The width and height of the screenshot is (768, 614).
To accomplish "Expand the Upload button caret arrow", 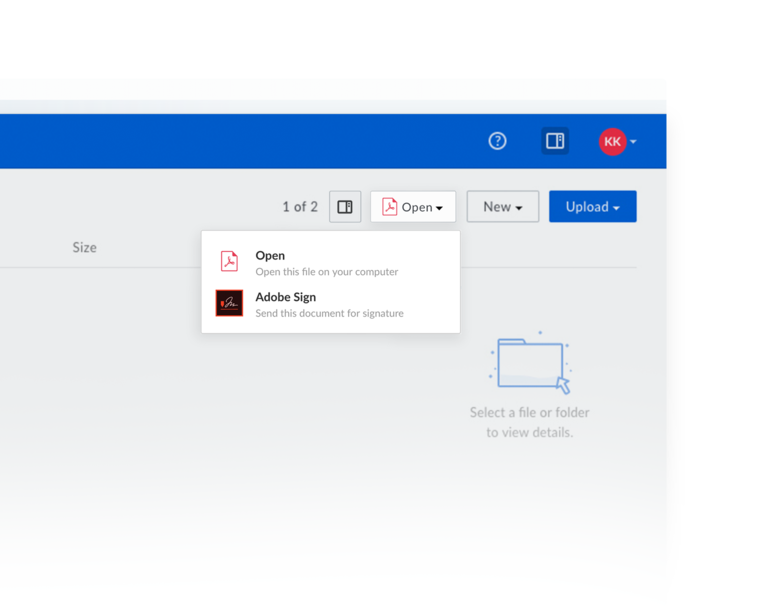I will click(617, 208).
